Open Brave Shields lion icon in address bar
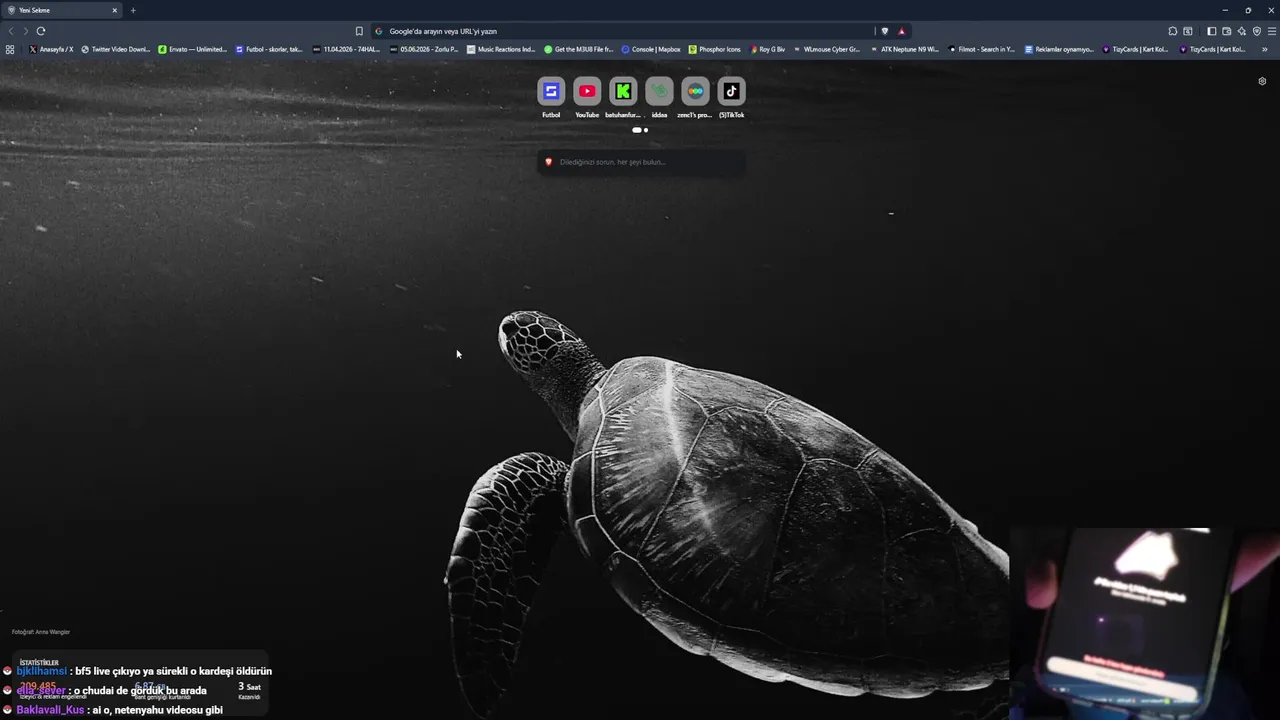 coord(885,31)
